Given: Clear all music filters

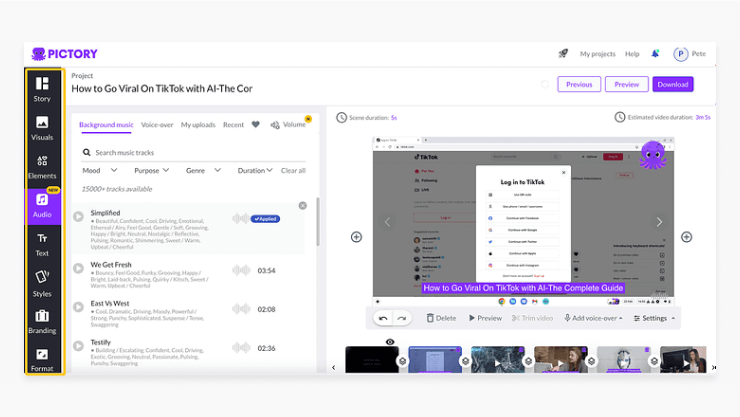Looking at the screenshot, I should coord(293,170).
